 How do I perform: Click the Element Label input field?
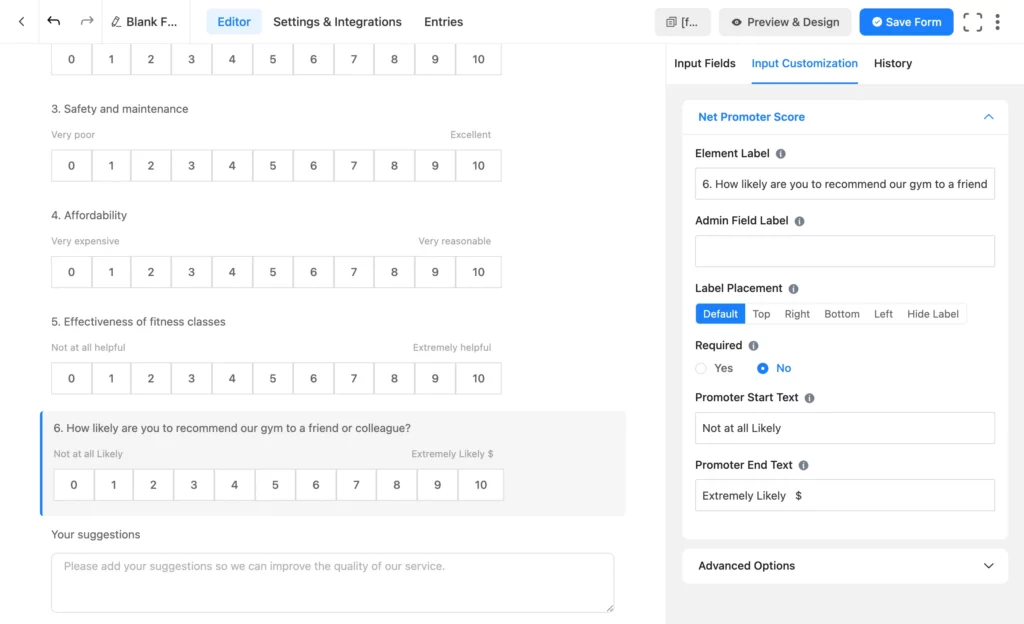(844, 184)
